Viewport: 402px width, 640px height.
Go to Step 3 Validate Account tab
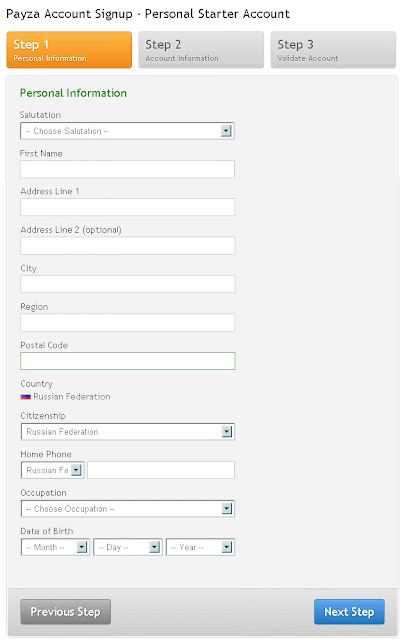click(333, 50)
